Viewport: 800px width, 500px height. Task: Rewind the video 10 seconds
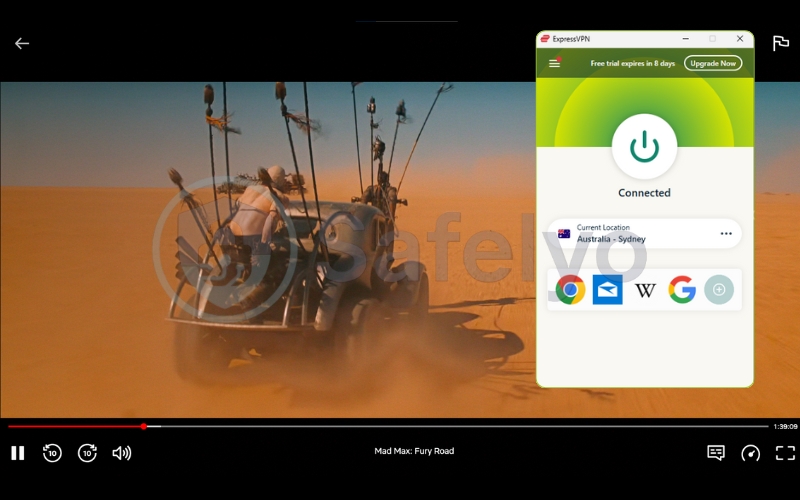point(52,453)
